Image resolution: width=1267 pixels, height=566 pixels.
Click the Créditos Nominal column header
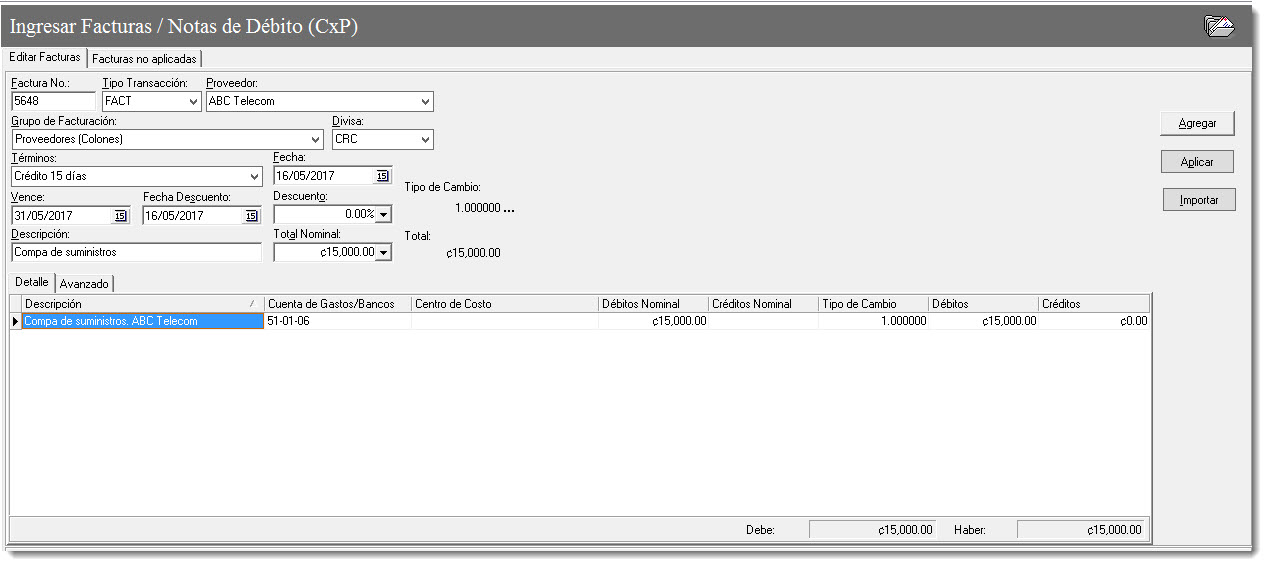tap(763, 304)
